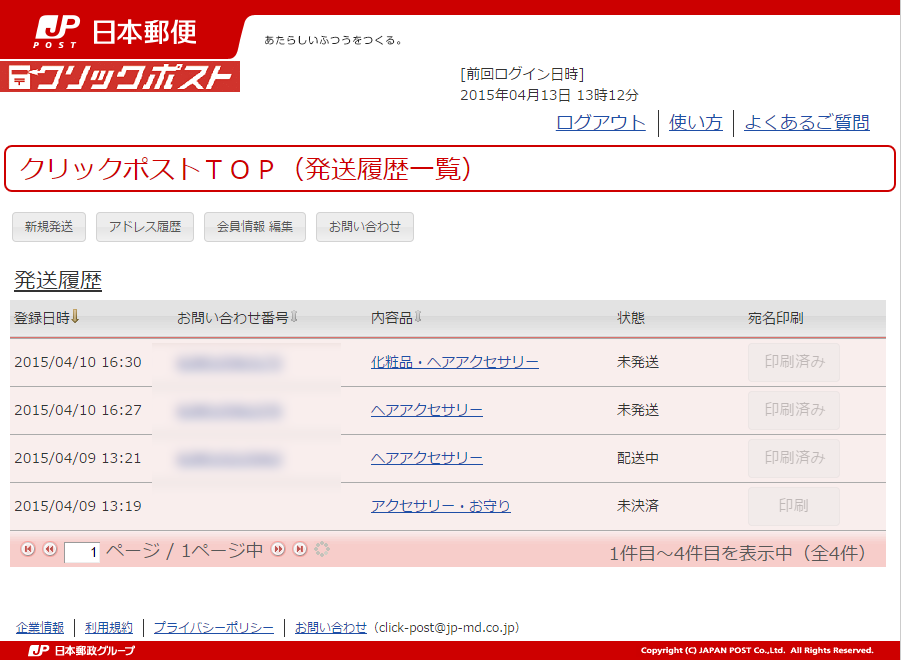Click the 1件目～4件目を表示中 record count text

pos(737,553)
